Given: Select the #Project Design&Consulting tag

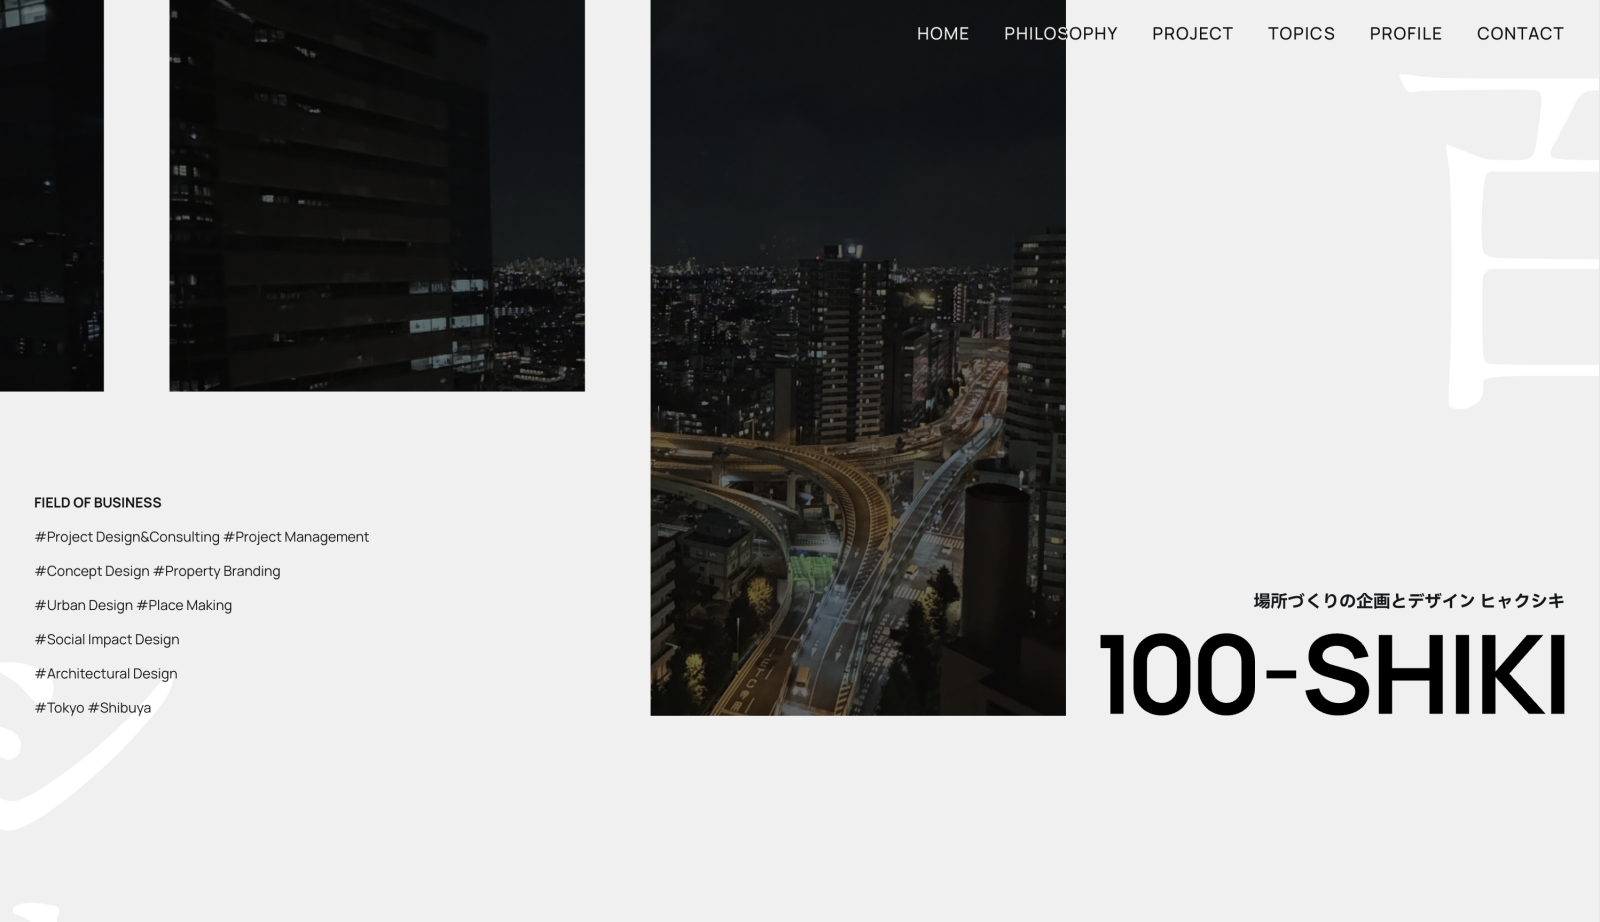Looking at the screenshot, I should 127,537.
